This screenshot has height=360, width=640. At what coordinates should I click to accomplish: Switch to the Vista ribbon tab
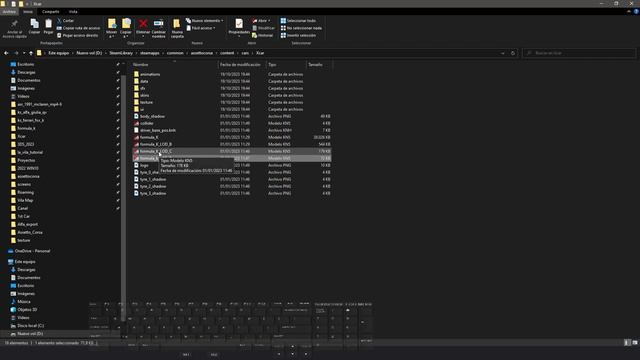click(x=73, y=12)
